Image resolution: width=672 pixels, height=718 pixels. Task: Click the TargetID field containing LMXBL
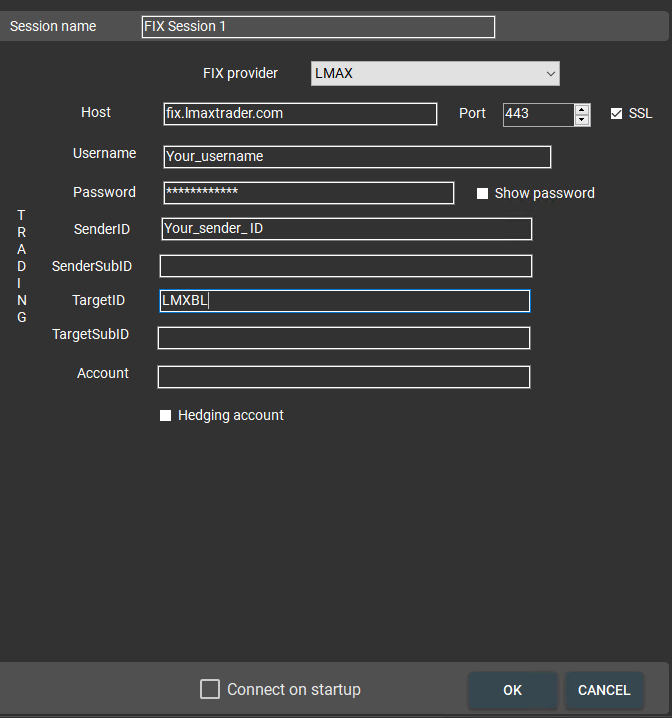tap(345, 301)
